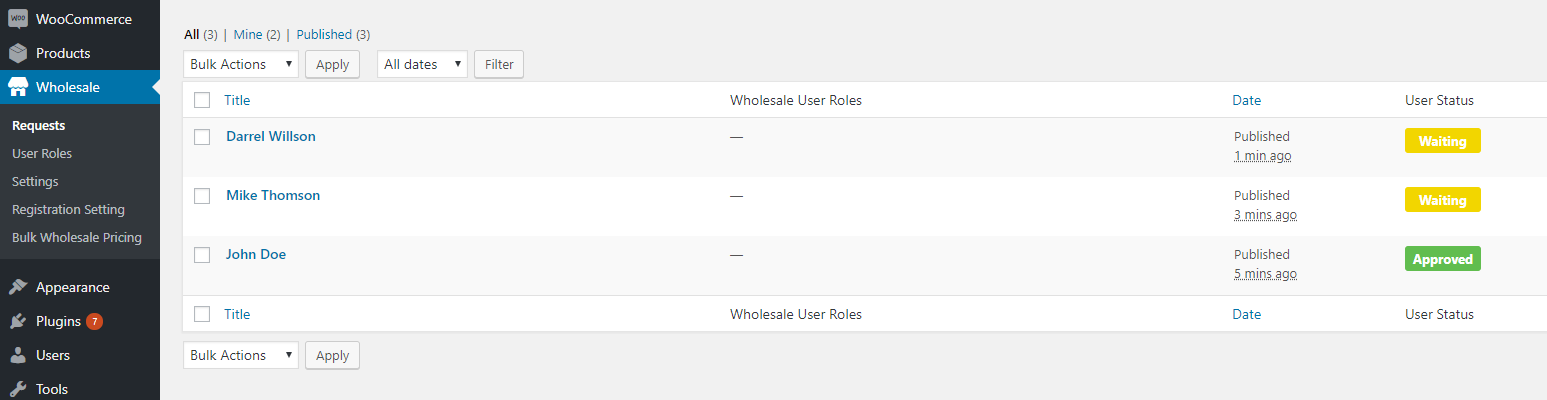Click Darrel Willson's yellow Waiting status badge
1547x400 pixels.
point(1442,141)
